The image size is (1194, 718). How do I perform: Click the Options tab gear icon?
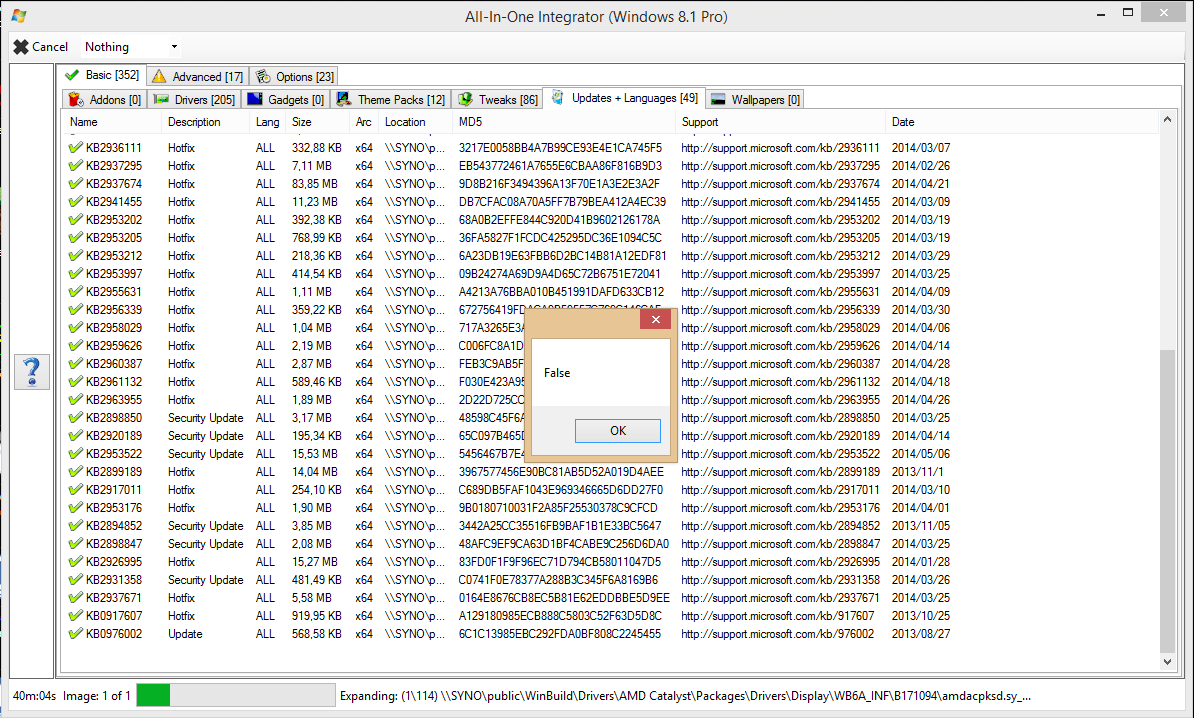[x=263, y=76]
